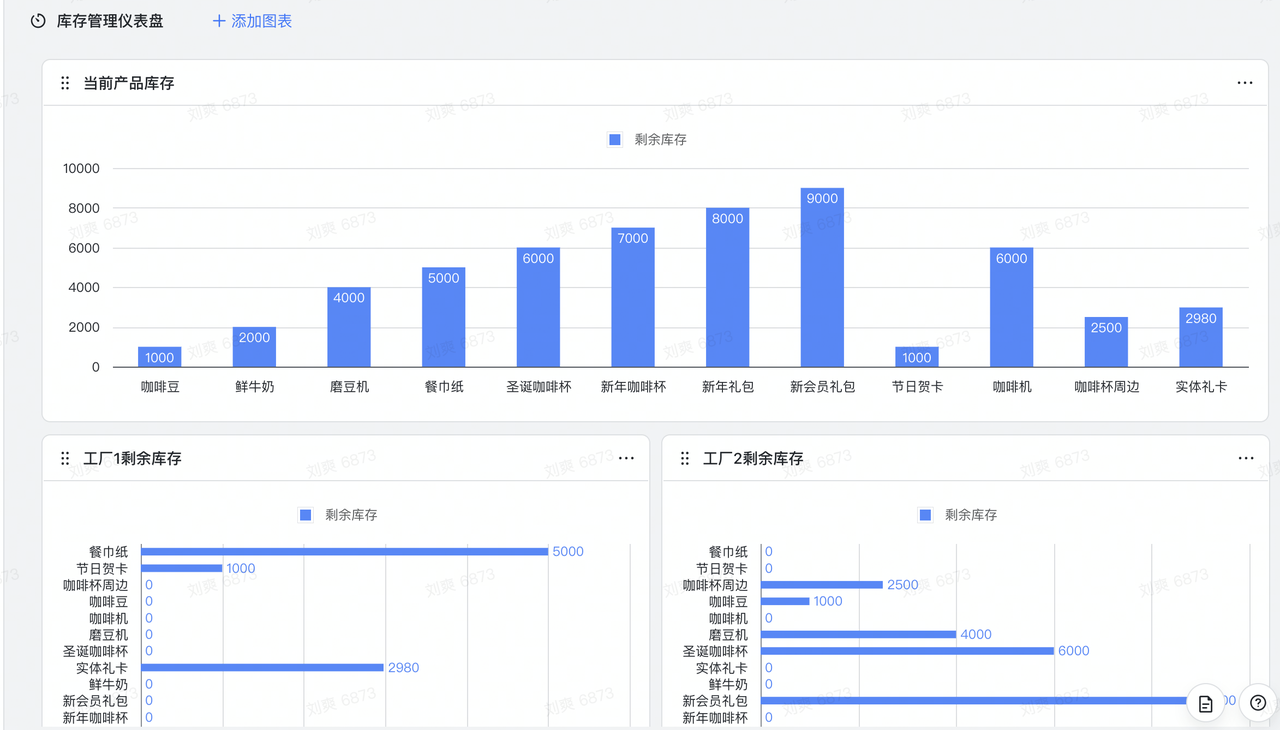
Task: Grab the drag handle of 当前产品库存
Action: pos(65,83)
